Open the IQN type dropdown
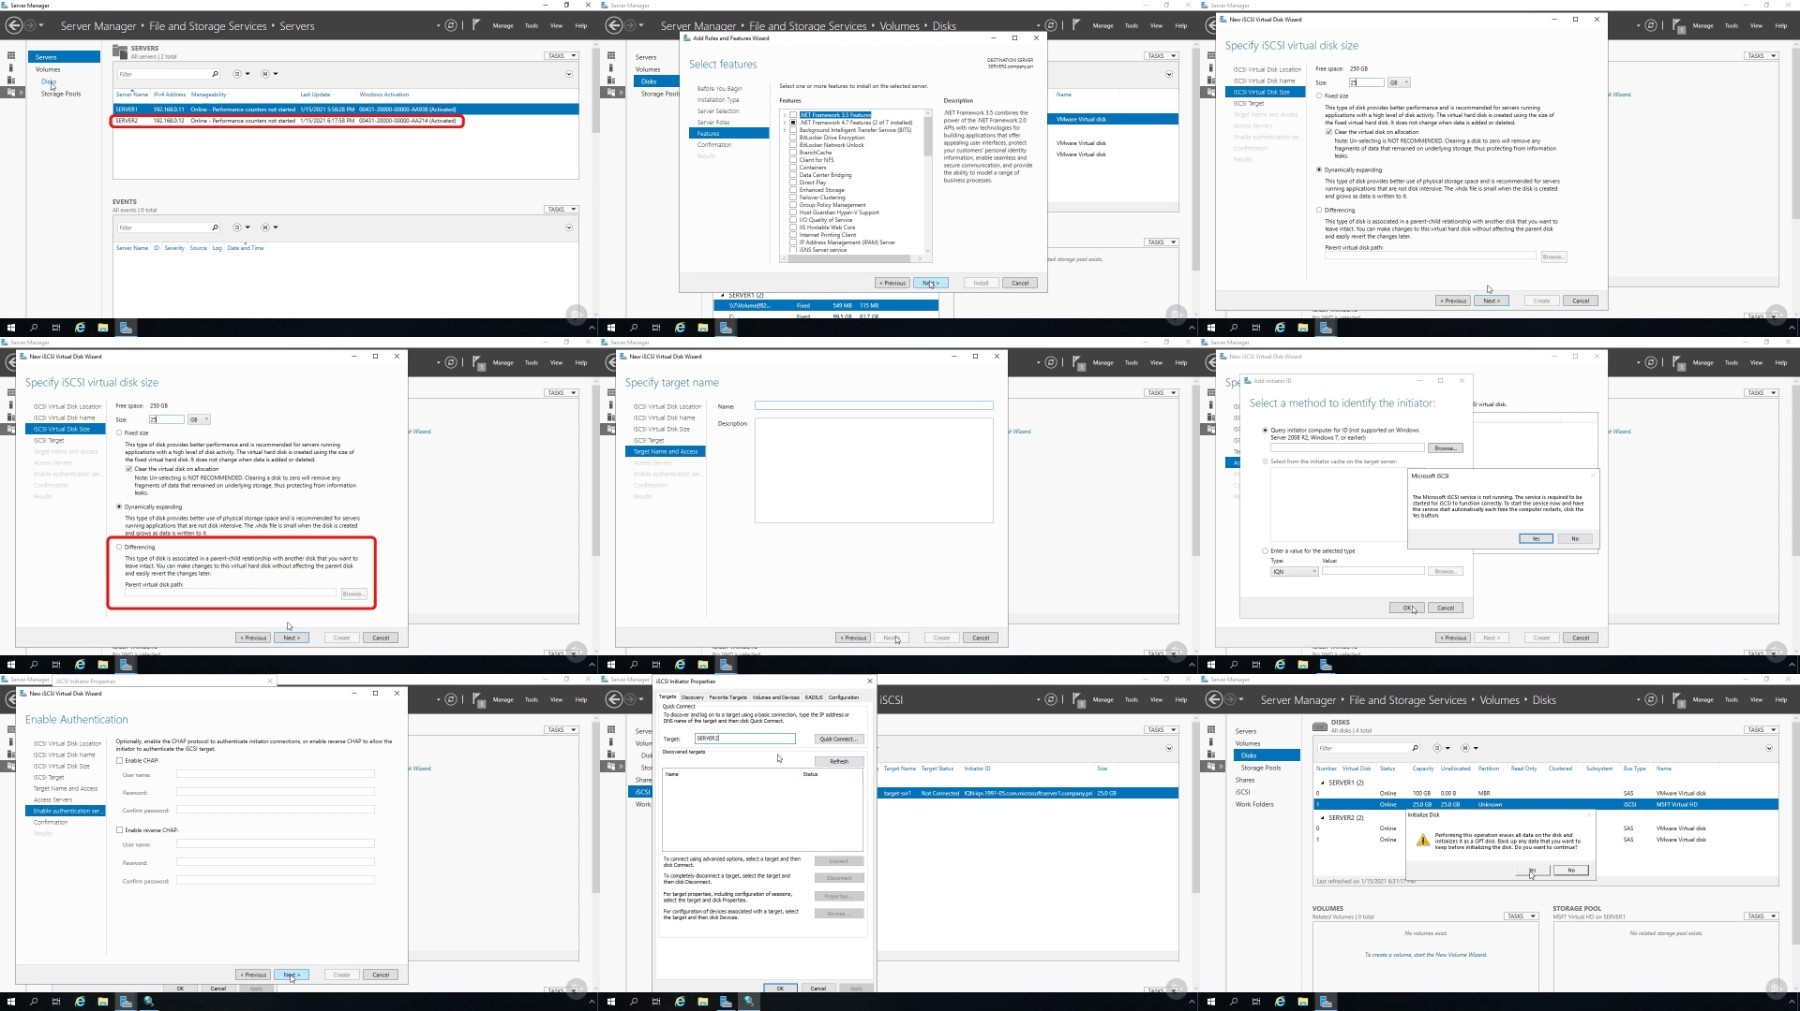 pyautogui.click(x=1295, y=571)
